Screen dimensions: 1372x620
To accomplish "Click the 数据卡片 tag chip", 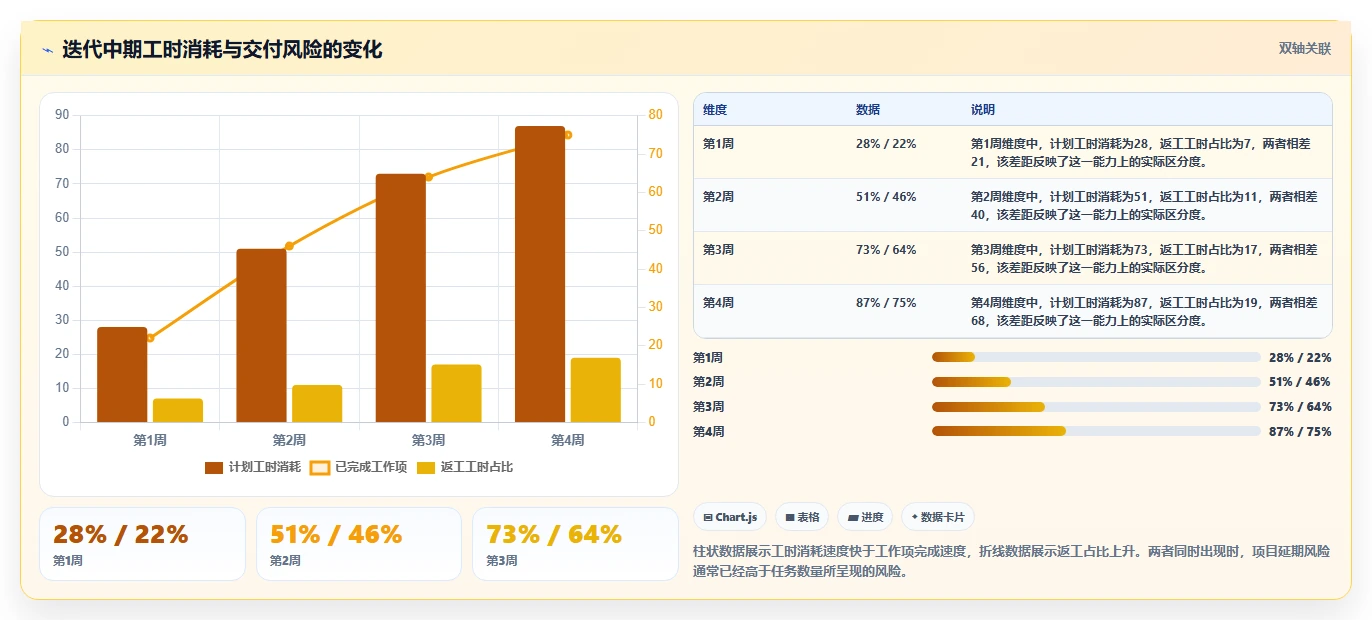I will pyautogui.click(x=937, y=517).
